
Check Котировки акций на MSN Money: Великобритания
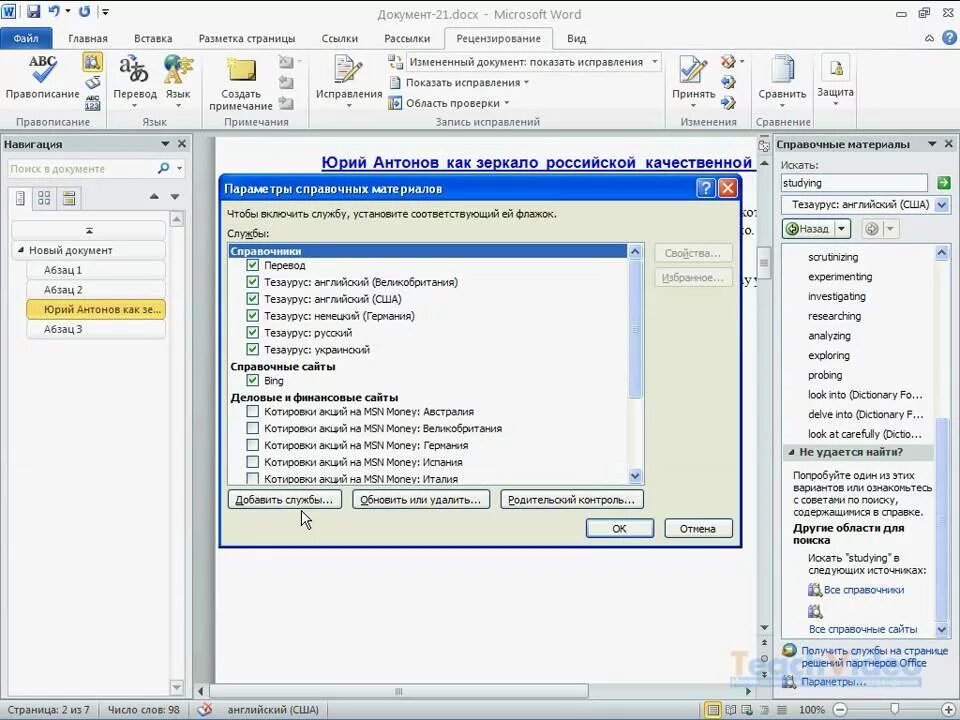pyautogui.click(x=252, y=428)
